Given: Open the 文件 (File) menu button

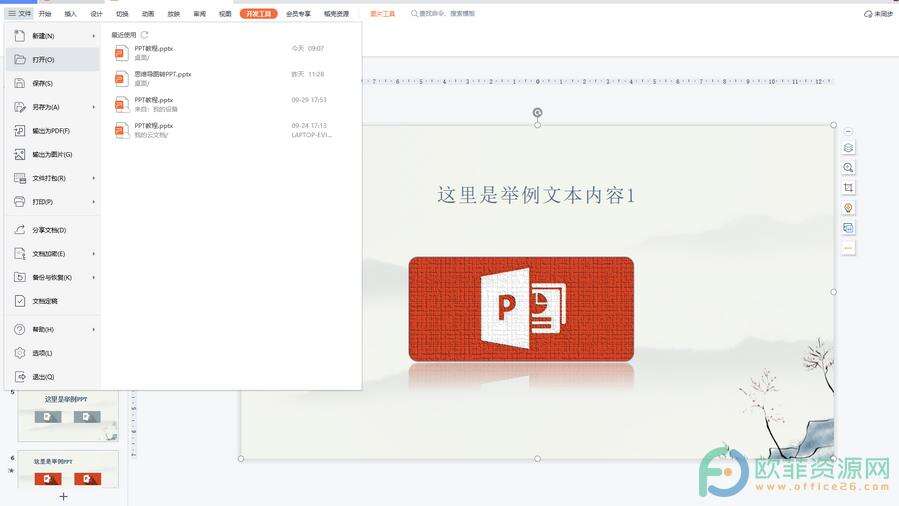Looking at the screenshot, I should pyautogui.click(x=19, y=13).
